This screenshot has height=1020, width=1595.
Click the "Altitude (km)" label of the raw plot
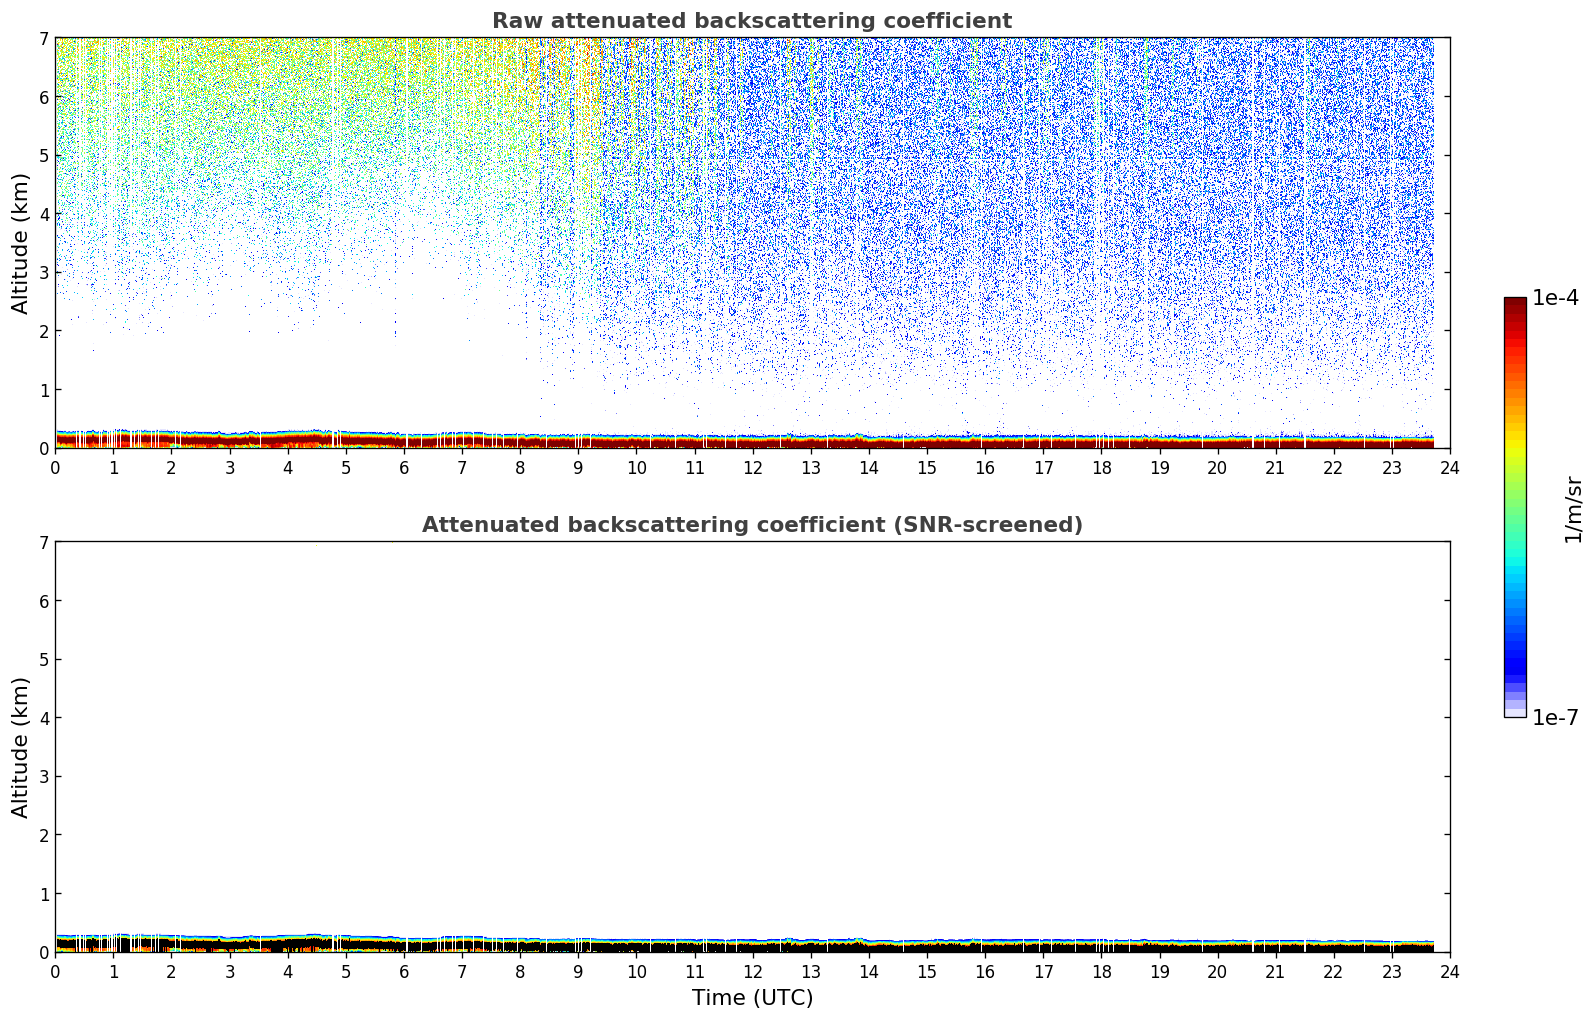pos(21,243)
